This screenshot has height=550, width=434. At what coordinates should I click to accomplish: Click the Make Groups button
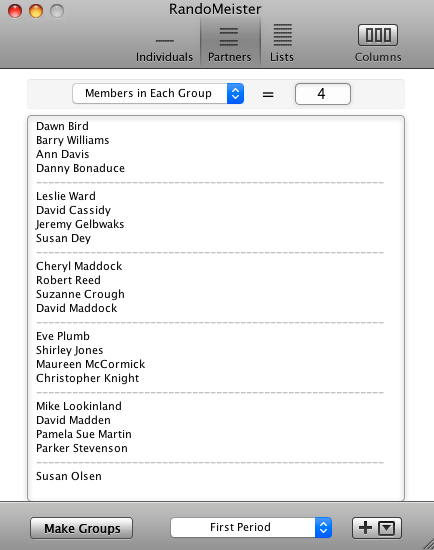tap(81, 528)
